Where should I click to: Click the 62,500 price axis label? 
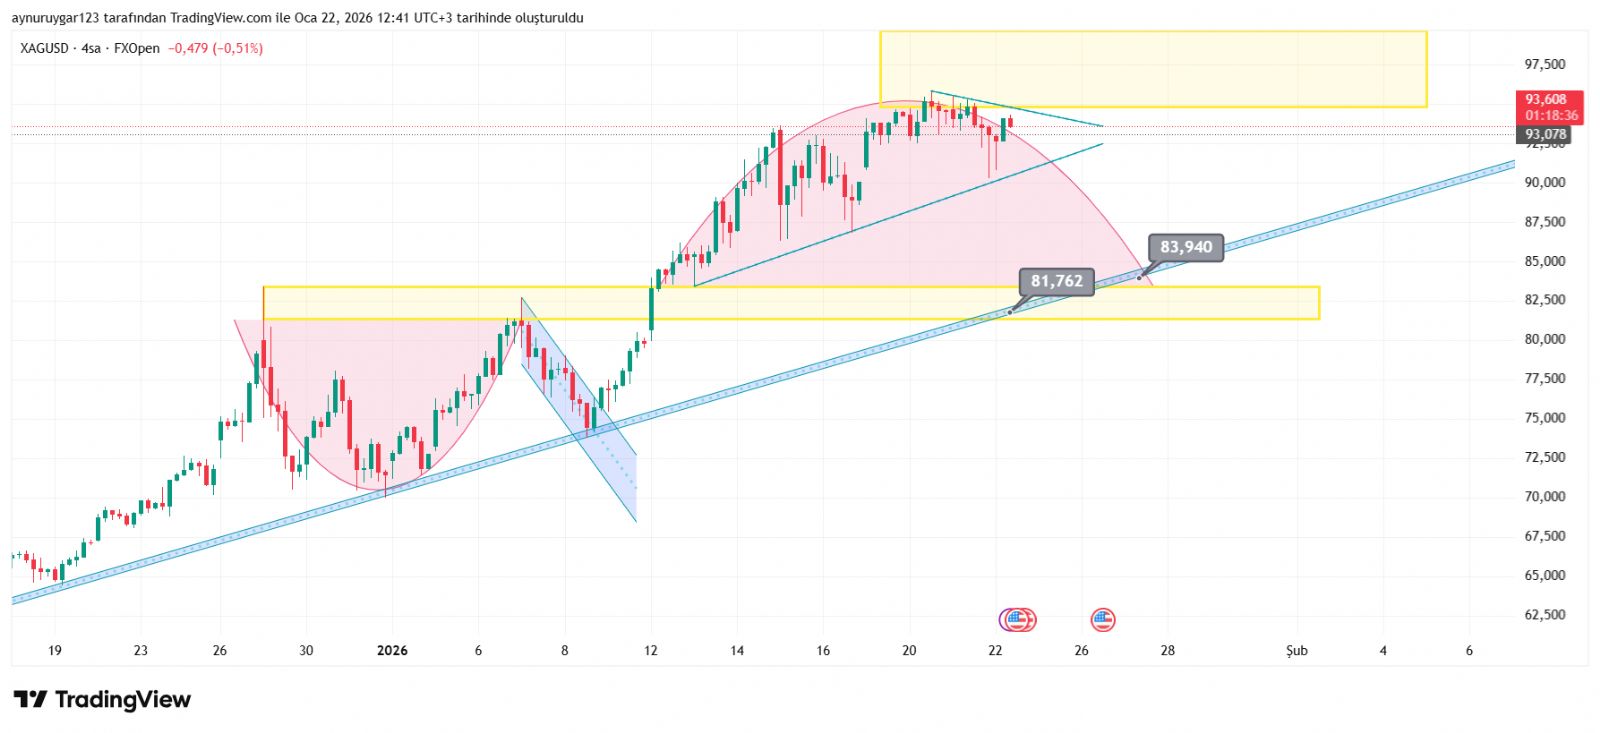click(x=1545, y=614)
